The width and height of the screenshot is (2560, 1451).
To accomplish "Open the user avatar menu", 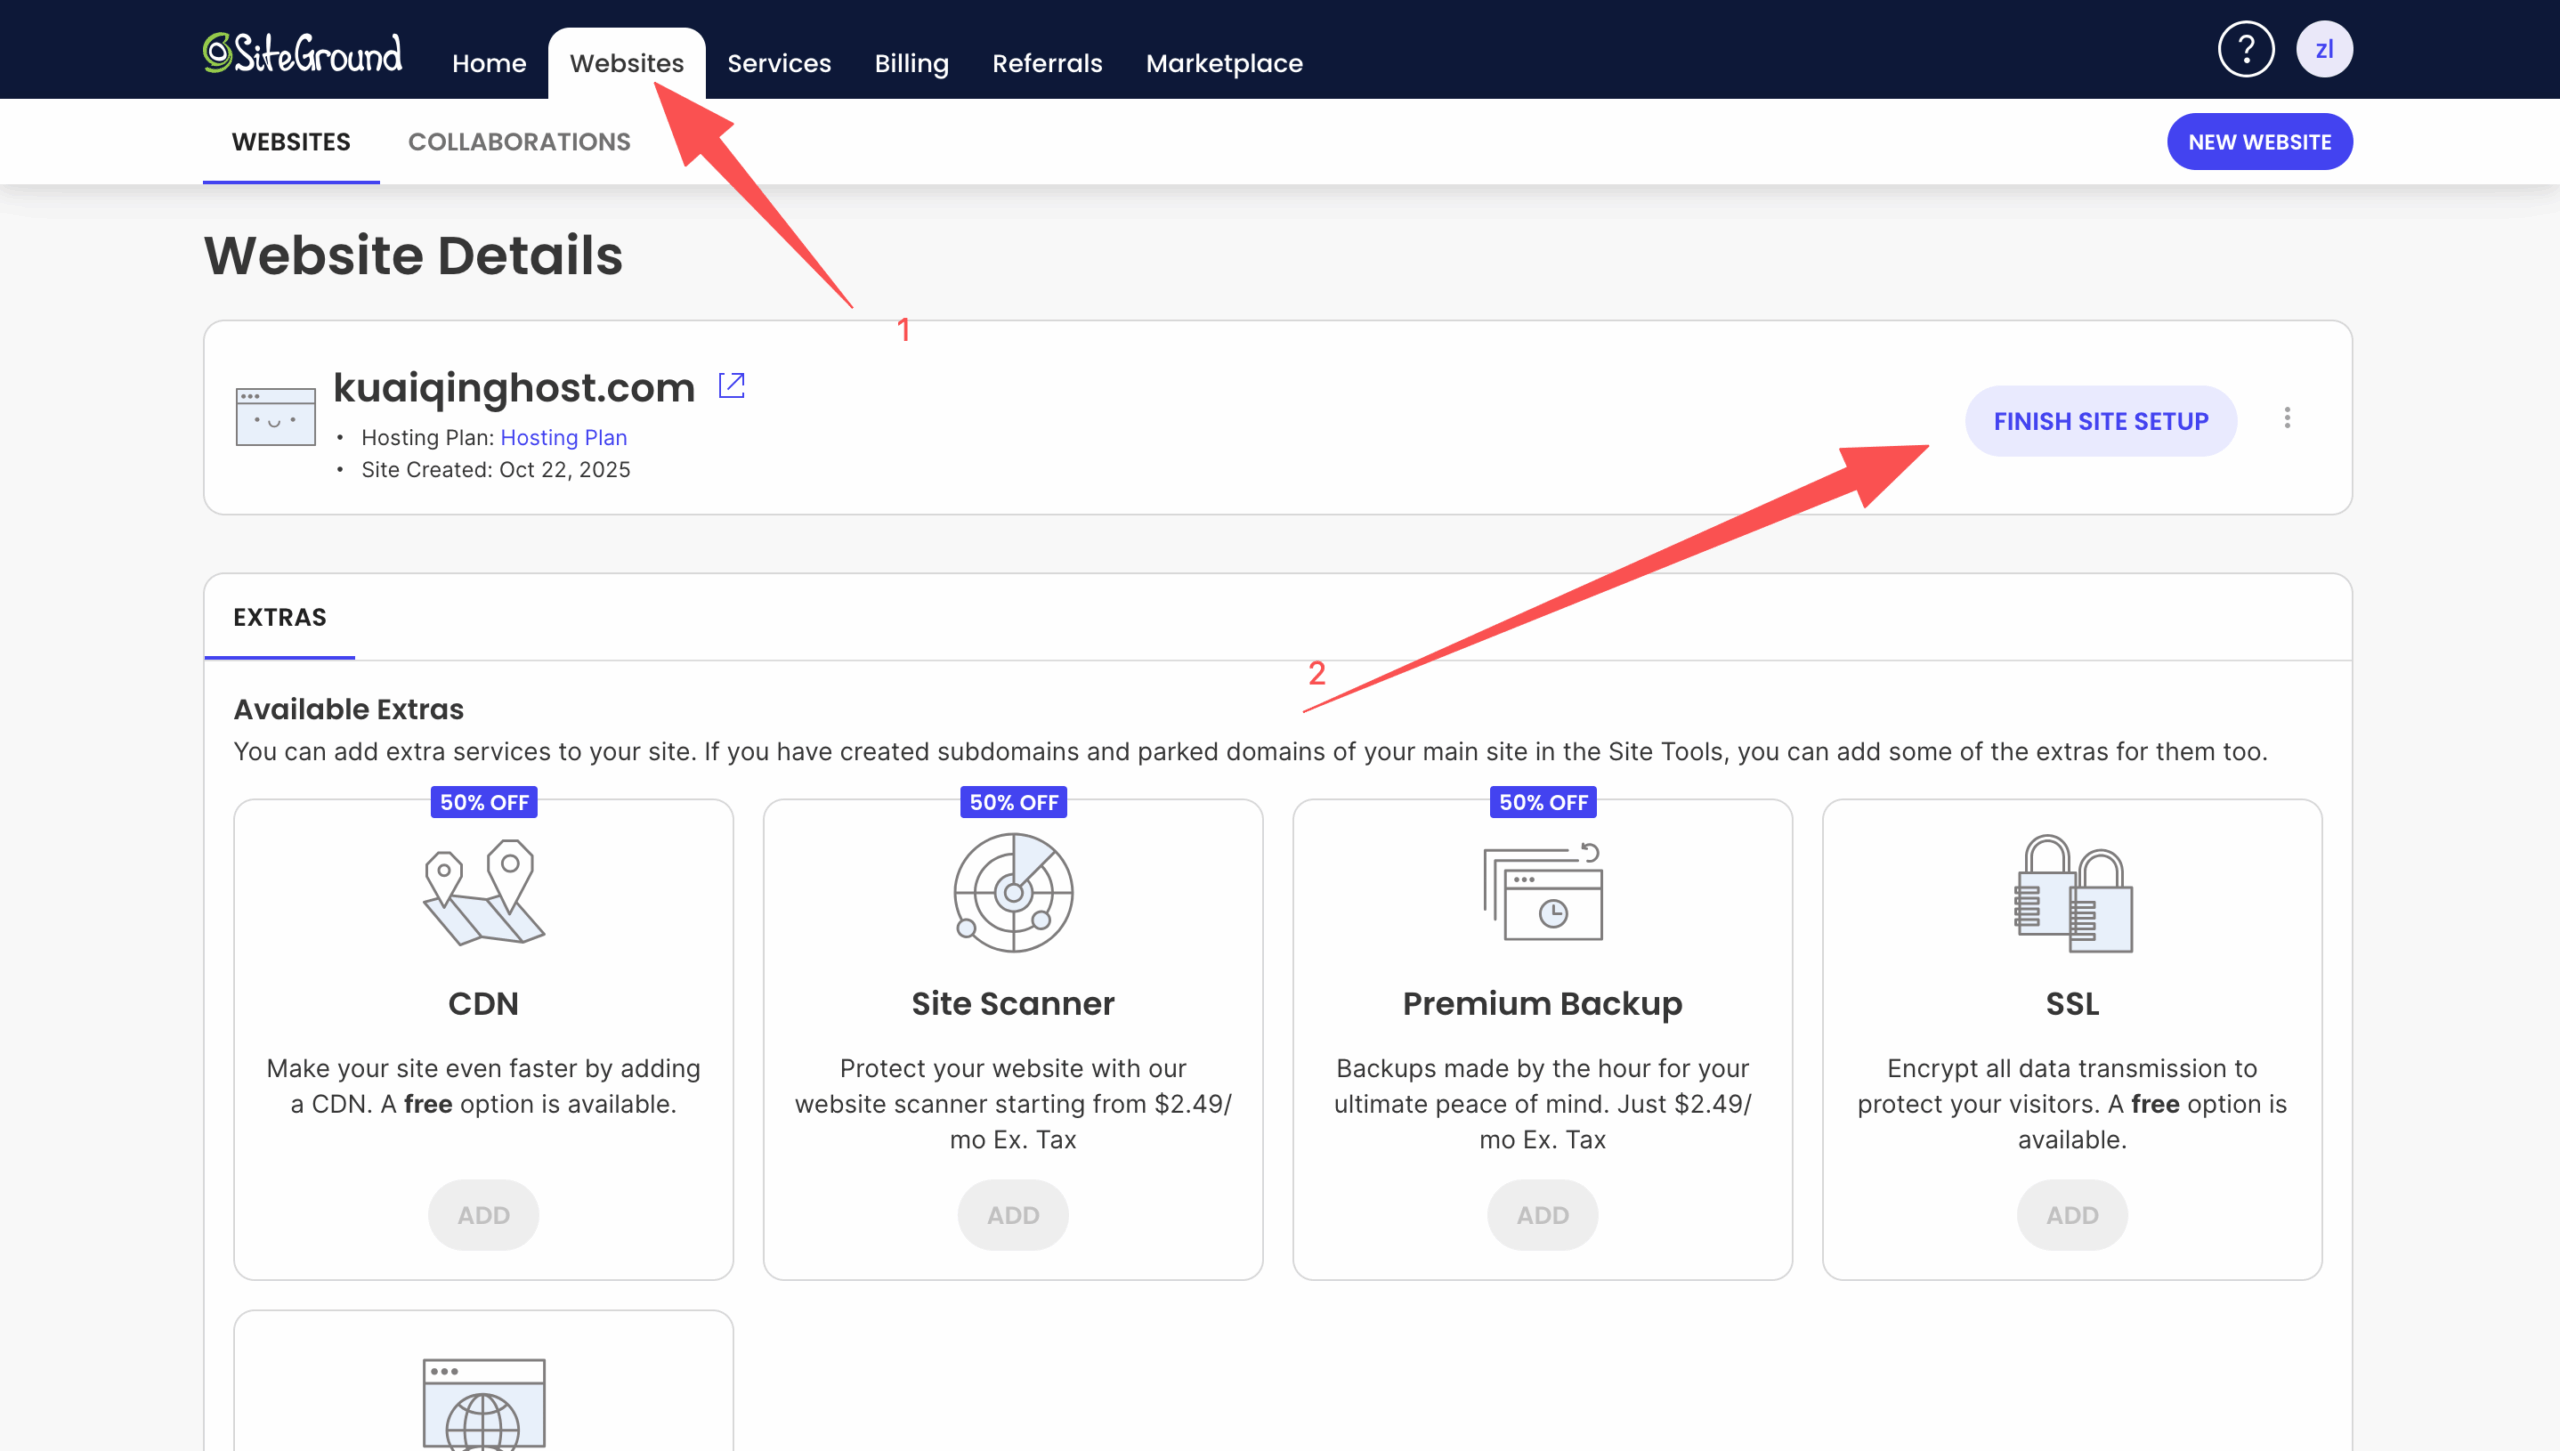I will tap(2323, 49).
